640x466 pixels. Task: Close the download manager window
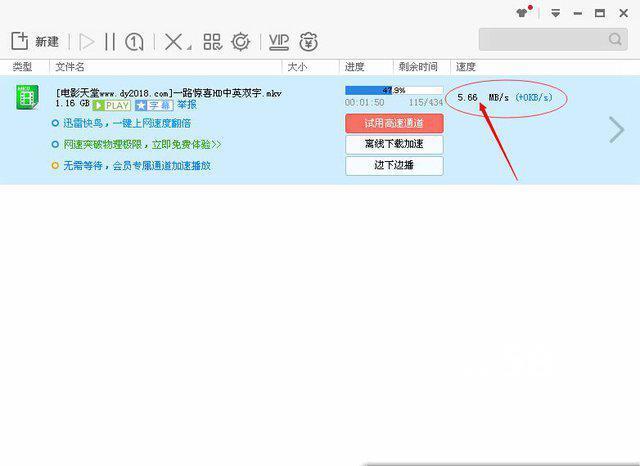pyautogui.click(x=623, y=13)
